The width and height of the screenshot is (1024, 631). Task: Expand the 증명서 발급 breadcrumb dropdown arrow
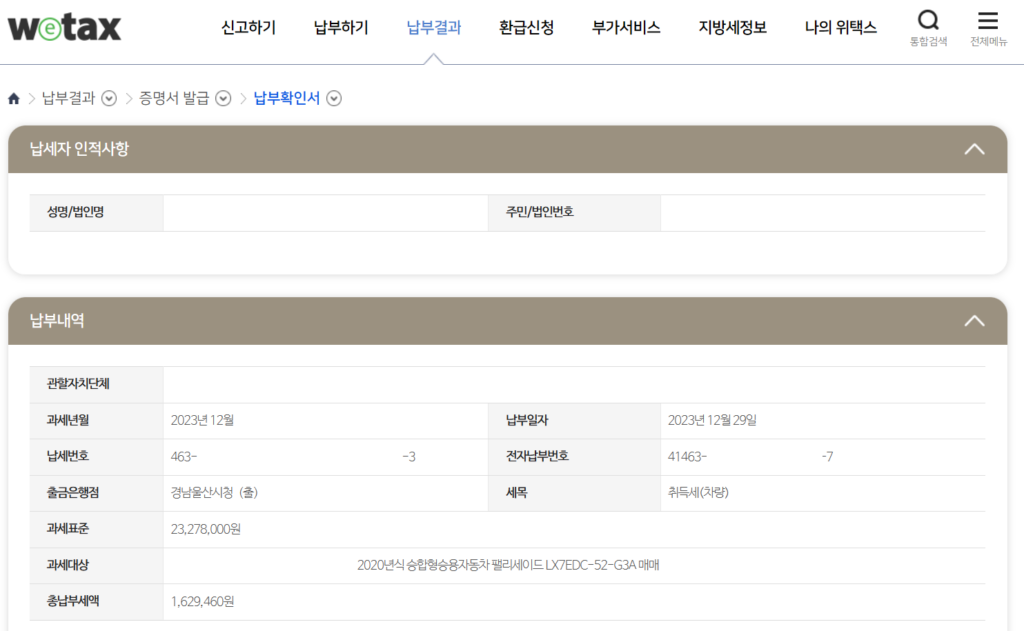tap(222, 98)
